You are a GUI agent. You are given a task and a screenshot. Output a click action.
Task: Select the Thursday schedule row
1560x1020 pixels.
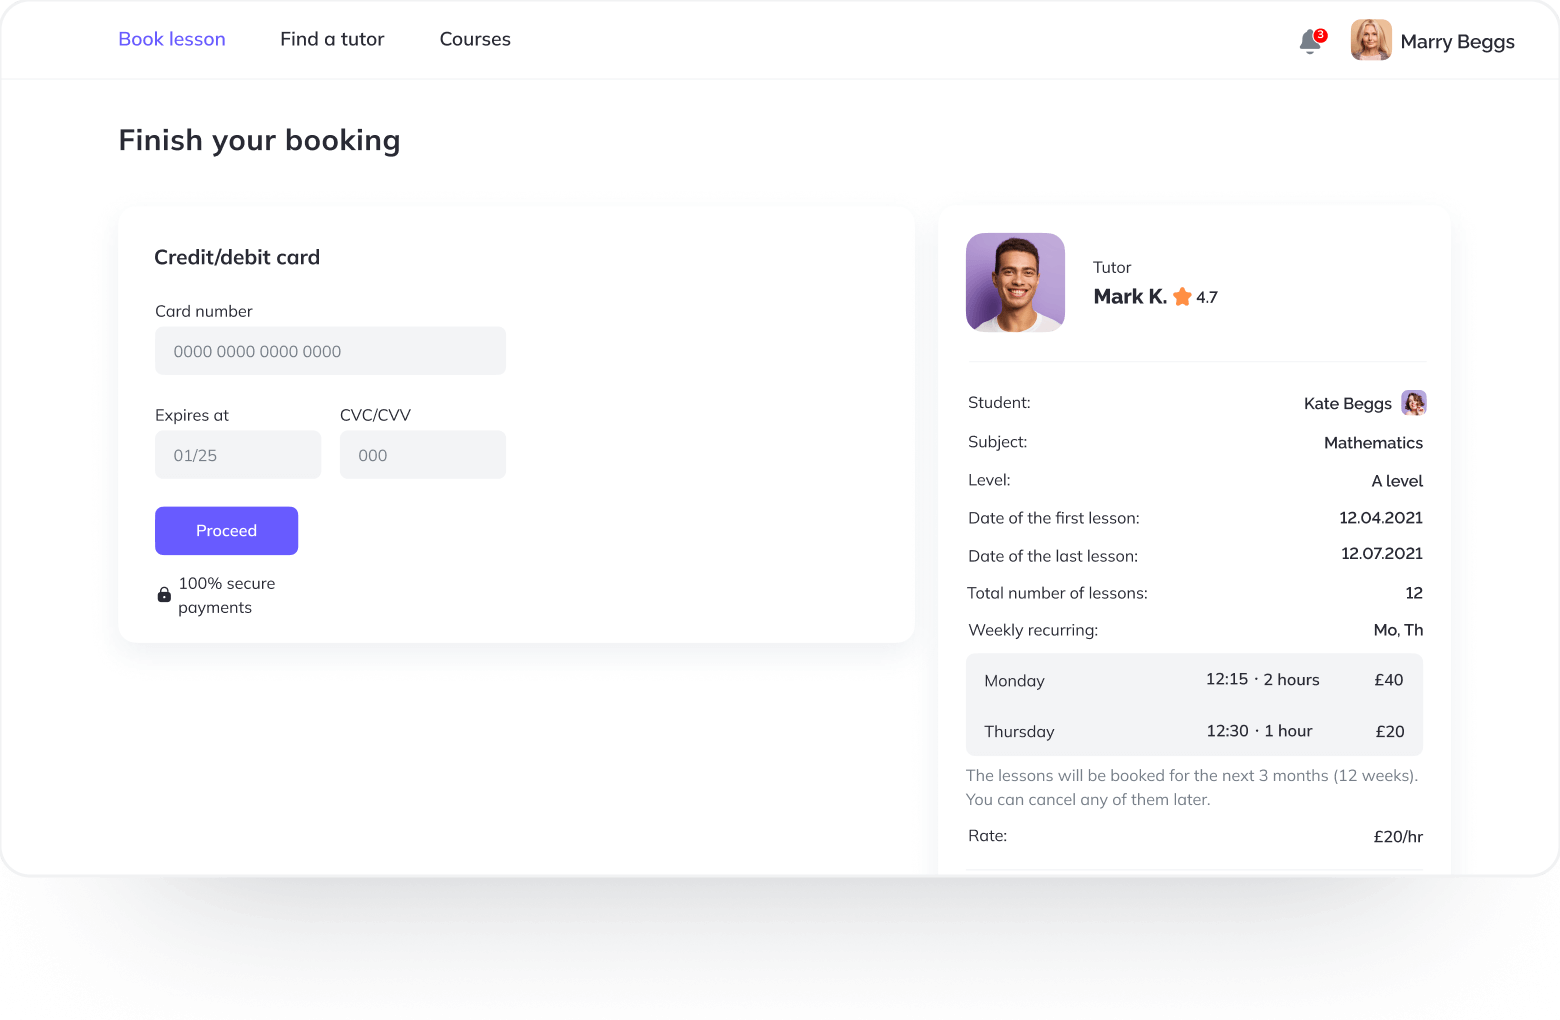point(1194,731)
